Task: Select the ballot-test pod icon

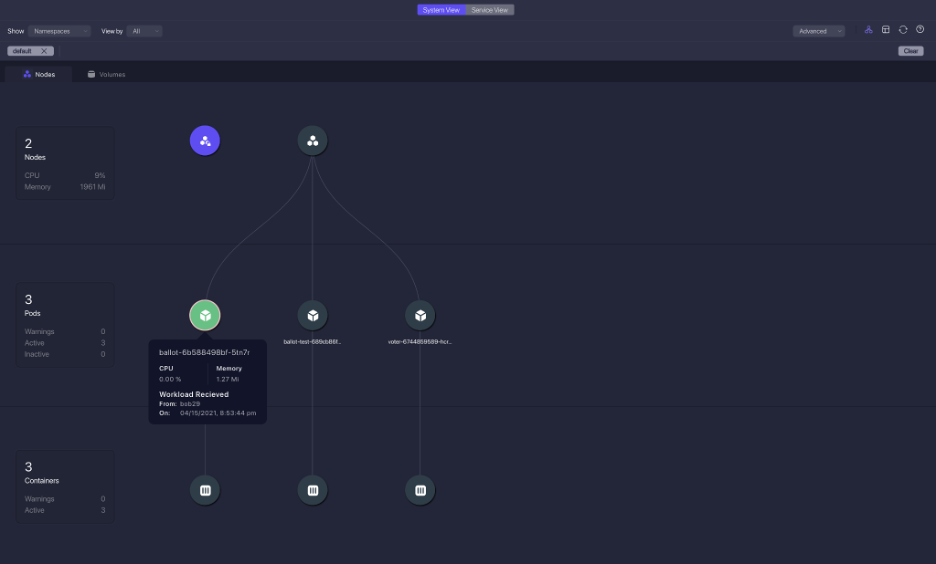Action: point(312,315)
